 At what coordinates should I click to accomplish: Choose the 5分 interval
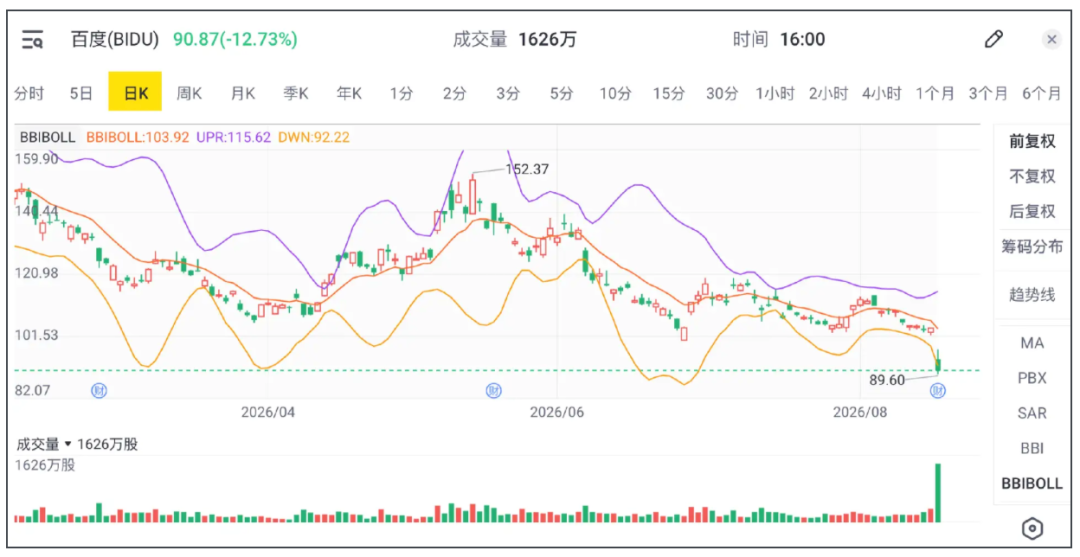[x=561, y=93]
